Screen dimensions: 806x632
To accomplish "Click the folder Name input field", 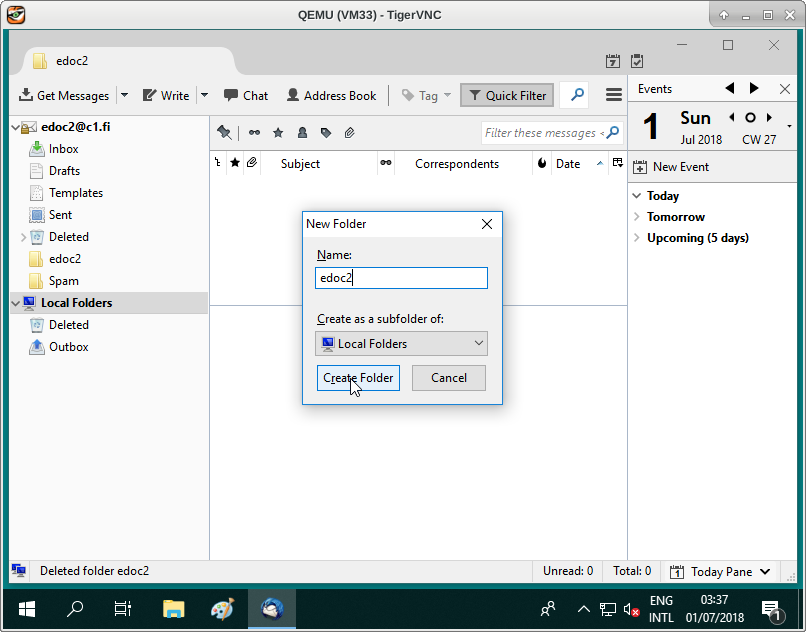I will 401,278.
